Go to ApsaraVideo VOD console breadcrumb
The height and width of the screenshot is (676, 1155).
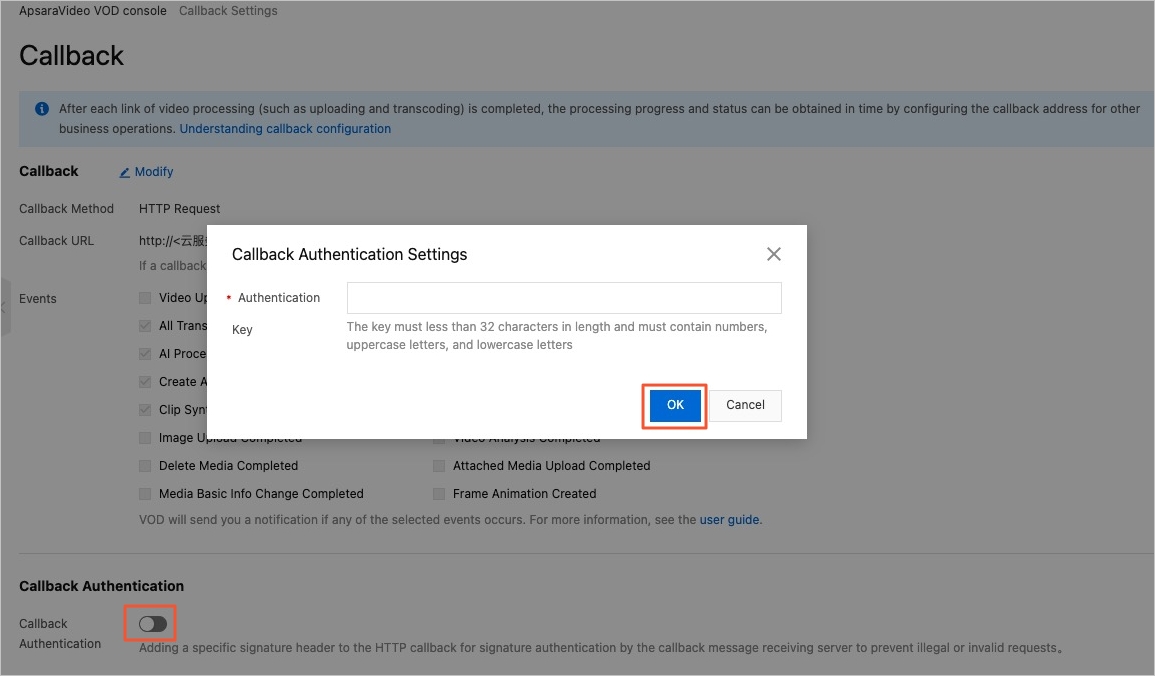(x=92, y=10)
